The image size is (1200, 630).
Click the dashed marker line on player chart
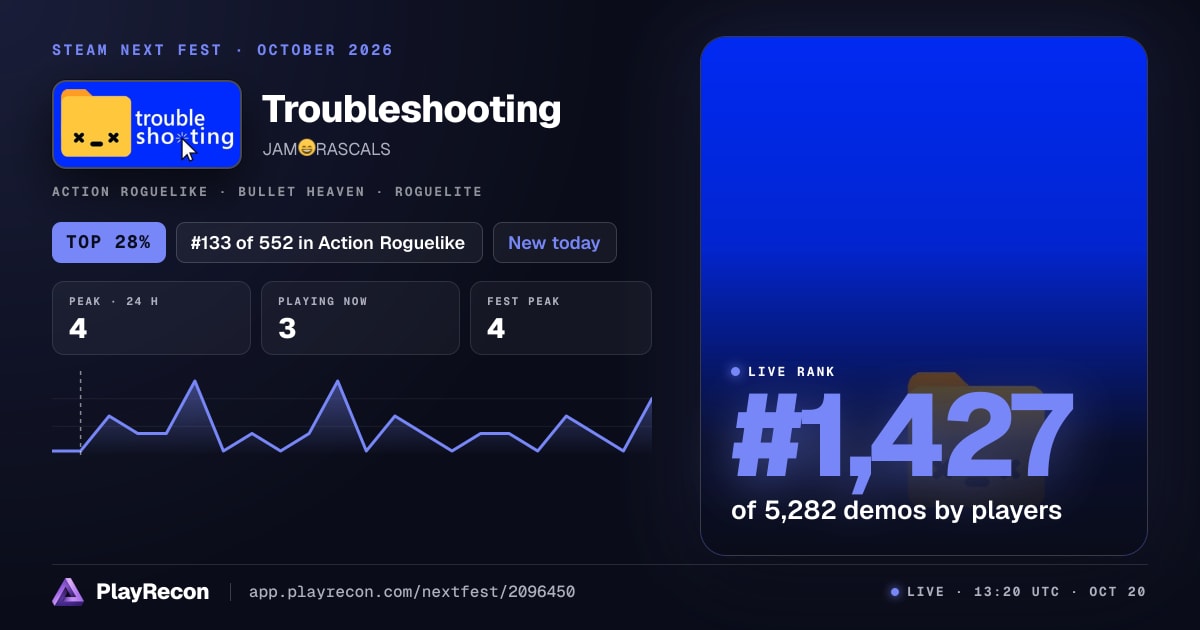pyautogui.click(x=80, y=412)
